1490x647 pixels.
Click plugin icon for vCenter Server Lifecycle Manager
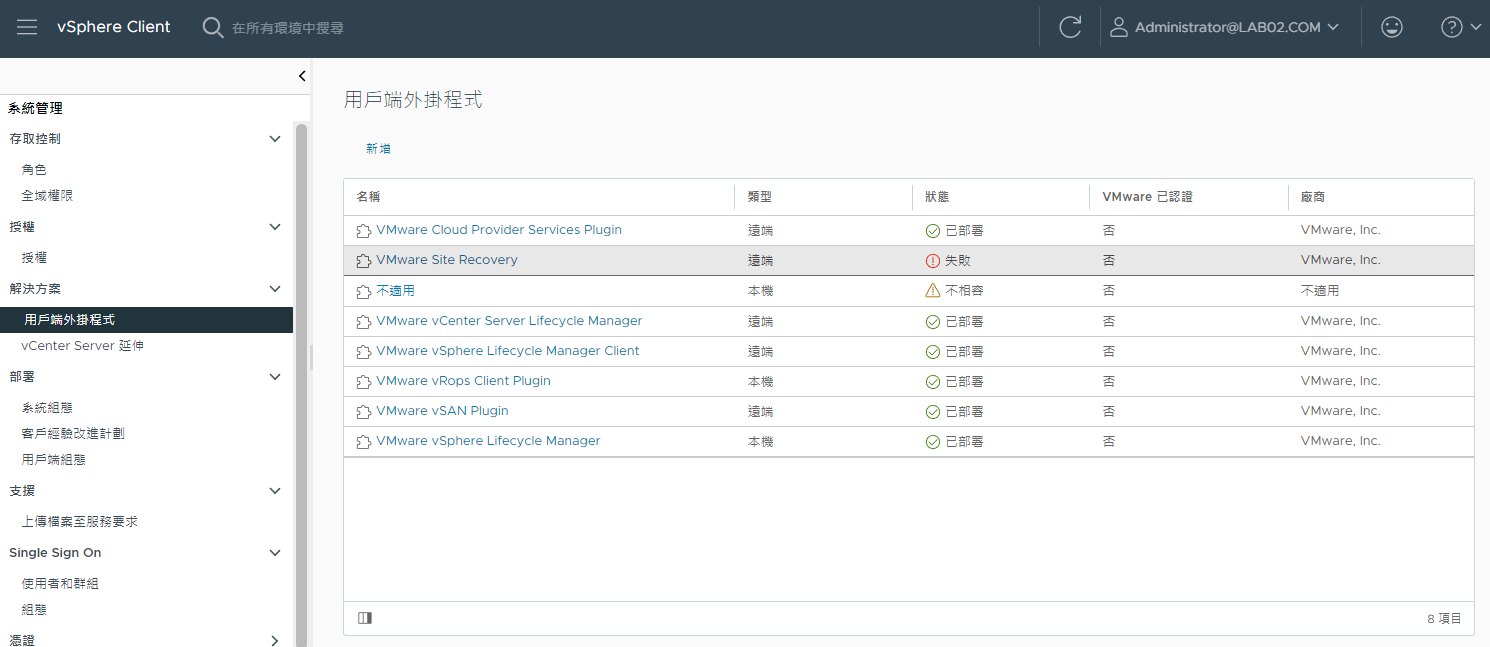(364, 322)
